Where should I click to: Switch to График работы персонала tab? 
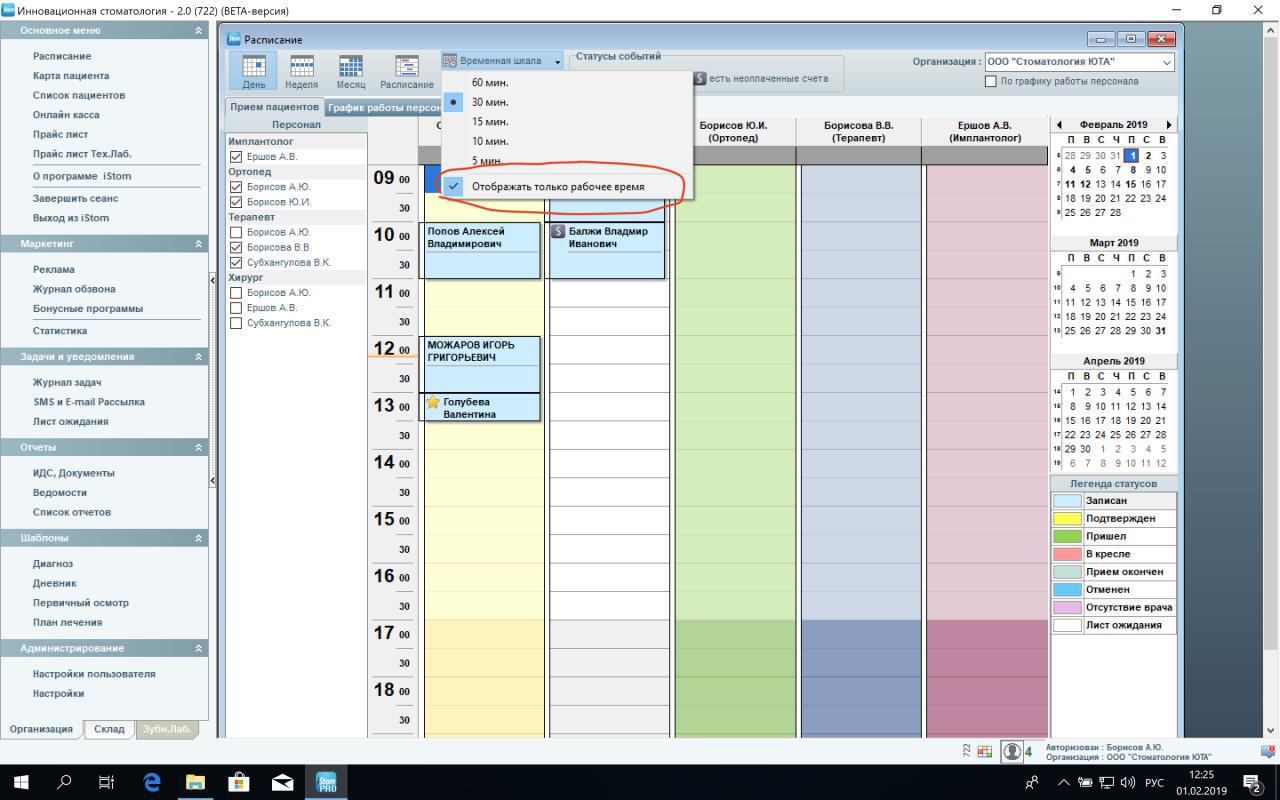[383, 107]
